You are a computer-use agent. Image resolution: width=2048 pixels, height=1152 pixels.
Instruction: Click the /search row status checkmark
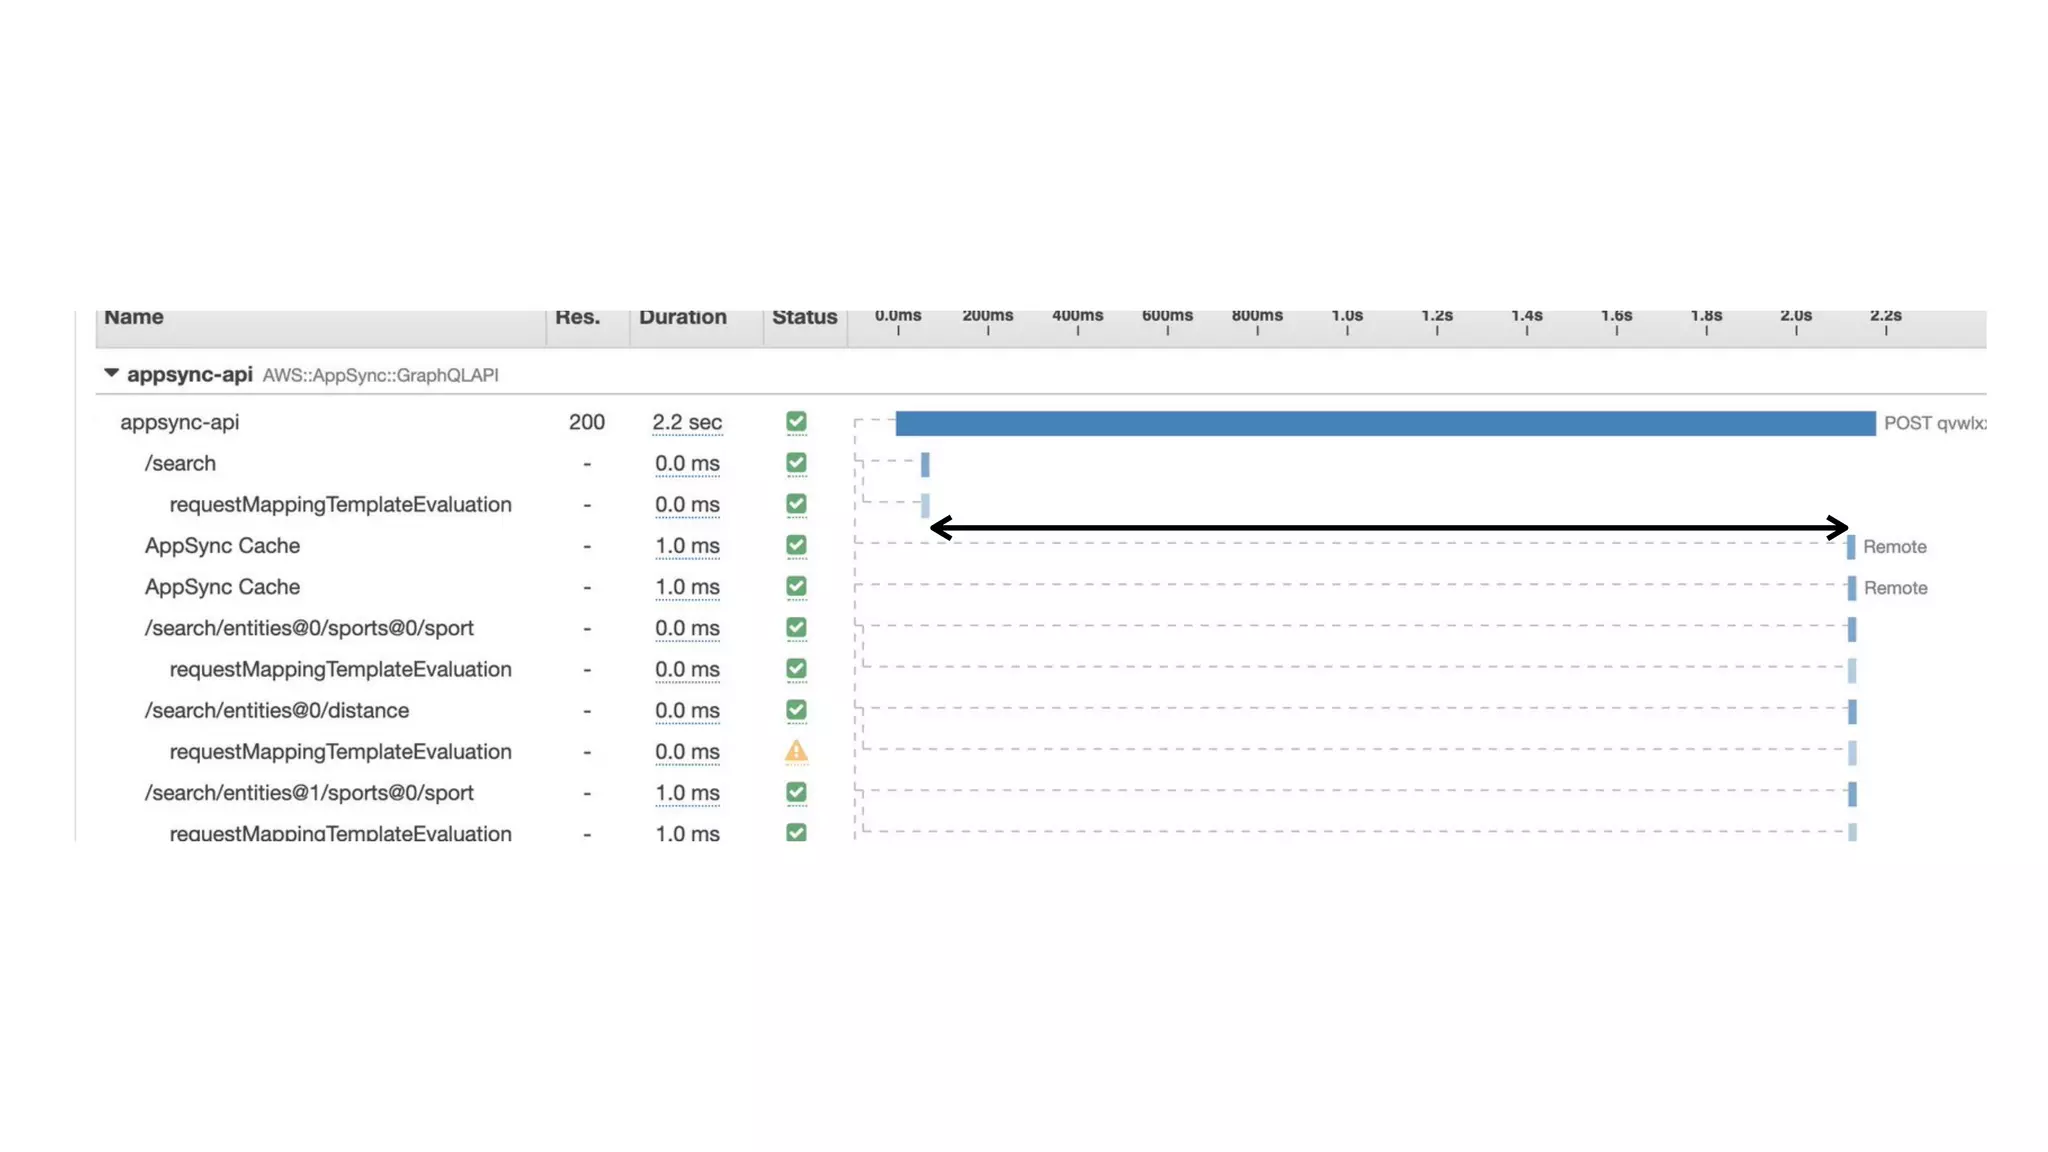coord(796,463)
